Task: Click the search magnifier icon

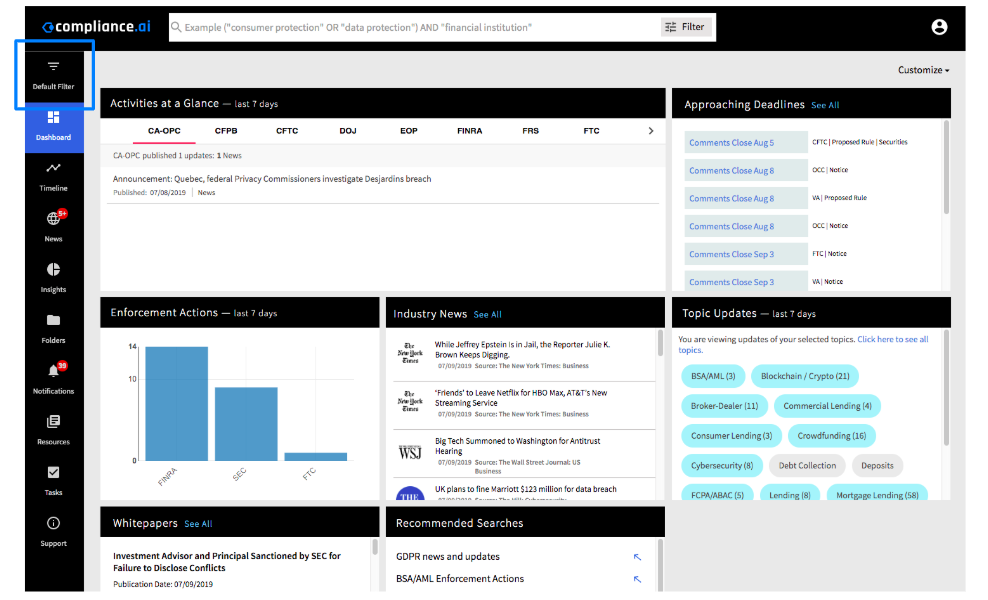Action: tap(176, 27)
